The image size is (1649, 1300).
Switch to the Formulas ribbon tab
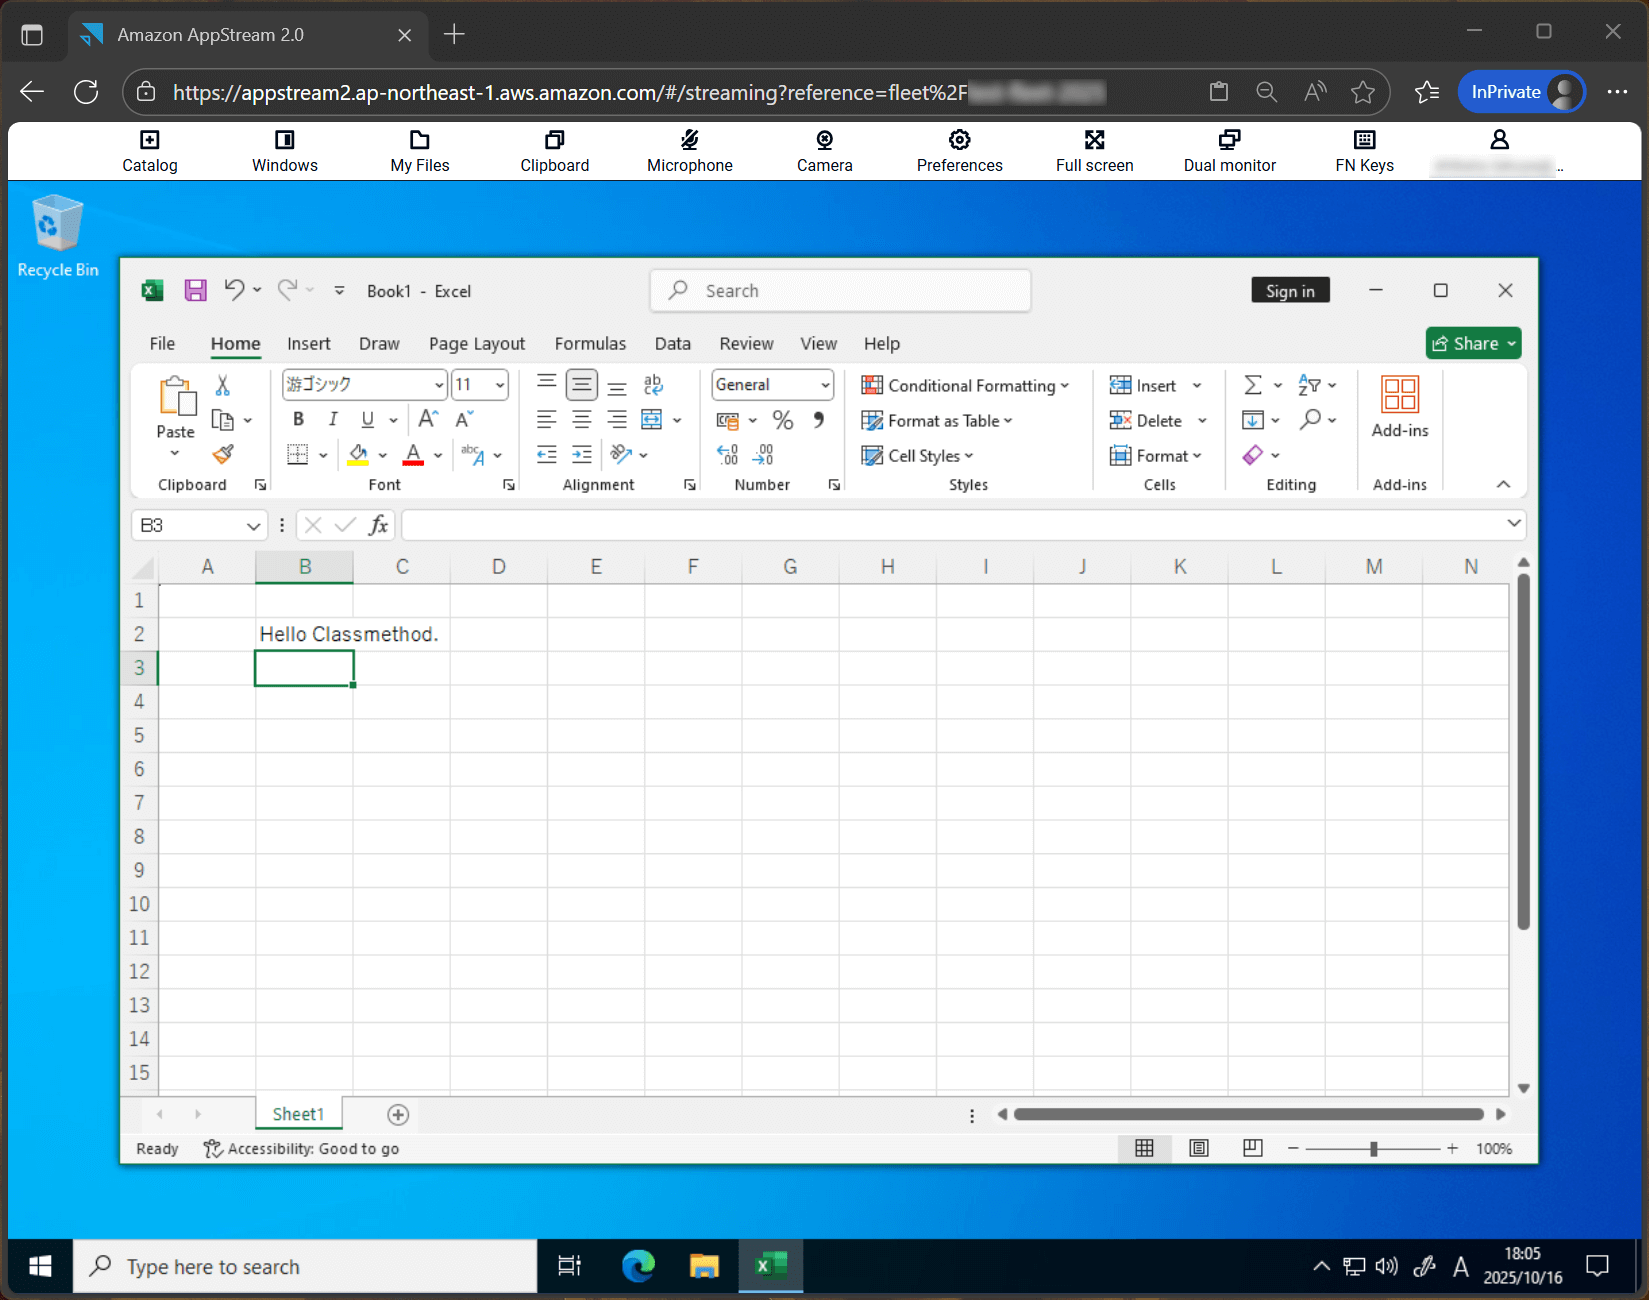tap(590, 343)
